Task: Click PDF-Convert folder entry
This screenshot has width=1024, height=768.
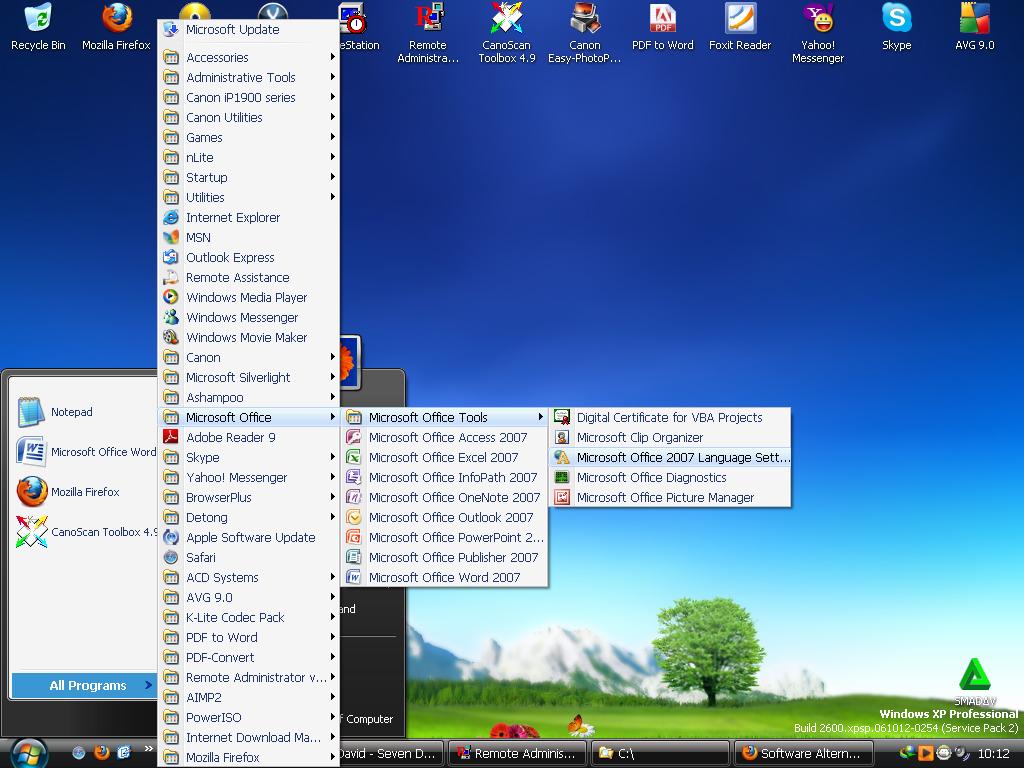Action: pos(249,658)
